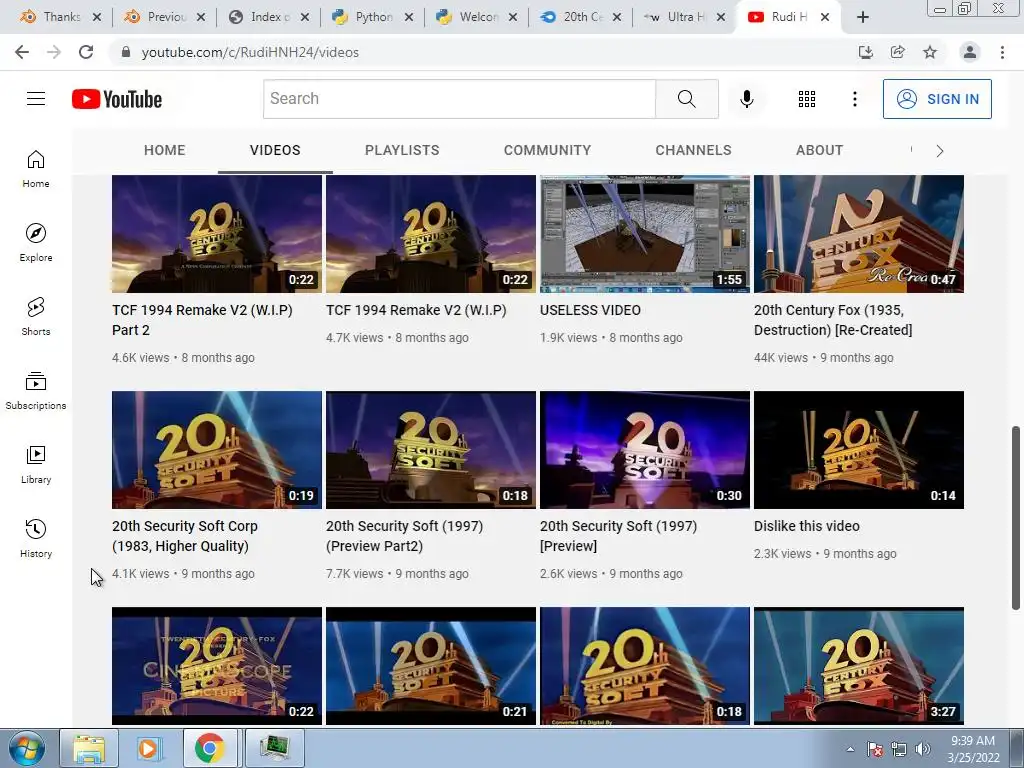Open Shorts in the left sidebar
This screenshot has height=768, width=1024.
coord(36,317)
